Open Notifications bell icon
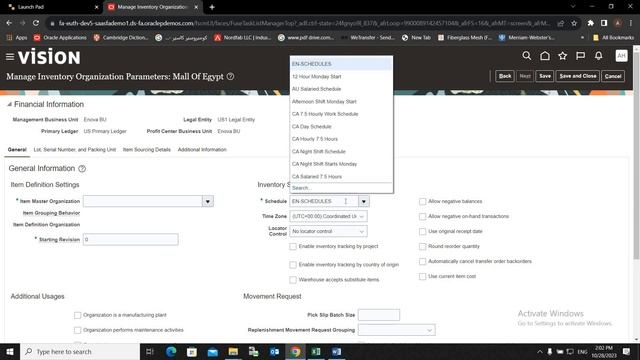The height and width of the screenshot is (360, 640). click(x=598, y=56)
